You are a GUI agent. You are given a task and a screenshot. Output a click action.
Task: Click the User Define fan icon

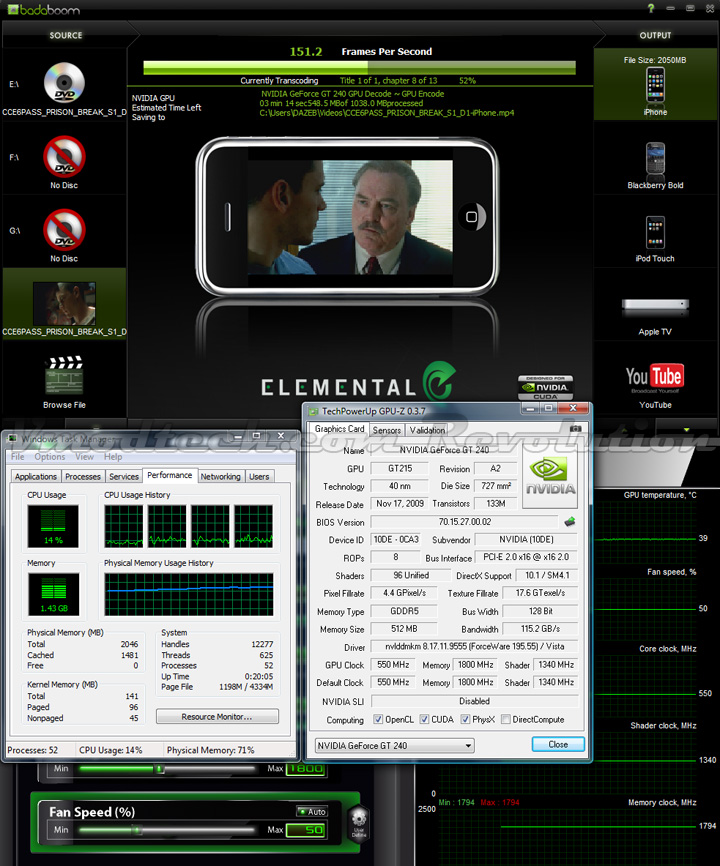pyautogui.click(x=359, y=821)
